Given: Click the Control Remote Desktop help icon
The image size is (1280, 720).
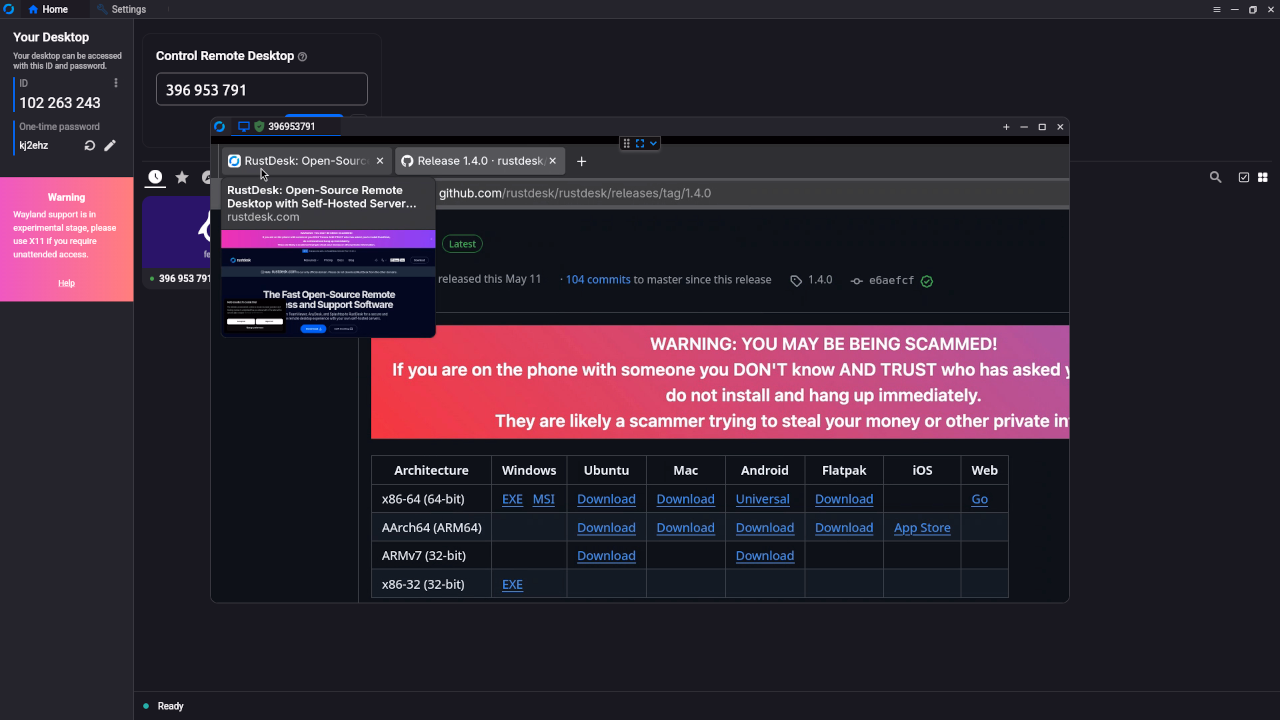Looking at the screenshot, I should click(303, 57).
